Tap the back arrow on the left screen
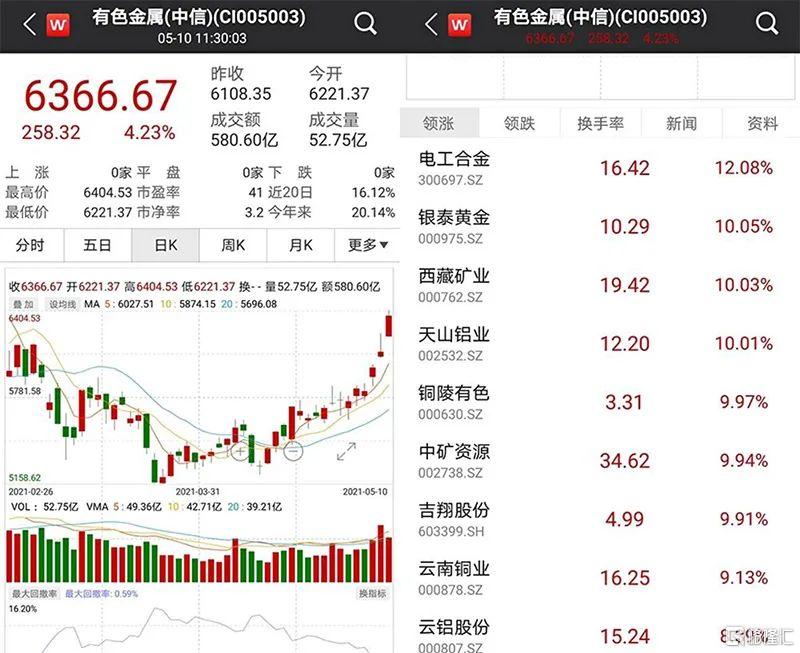The height and width of the screenshot is (653, 800). (30, 24)
